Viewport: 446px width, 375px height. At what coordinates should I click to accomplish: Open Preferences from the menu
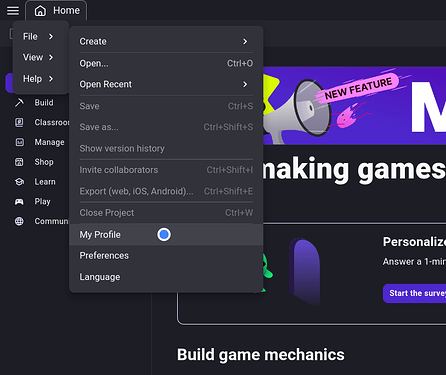(166, 256)
